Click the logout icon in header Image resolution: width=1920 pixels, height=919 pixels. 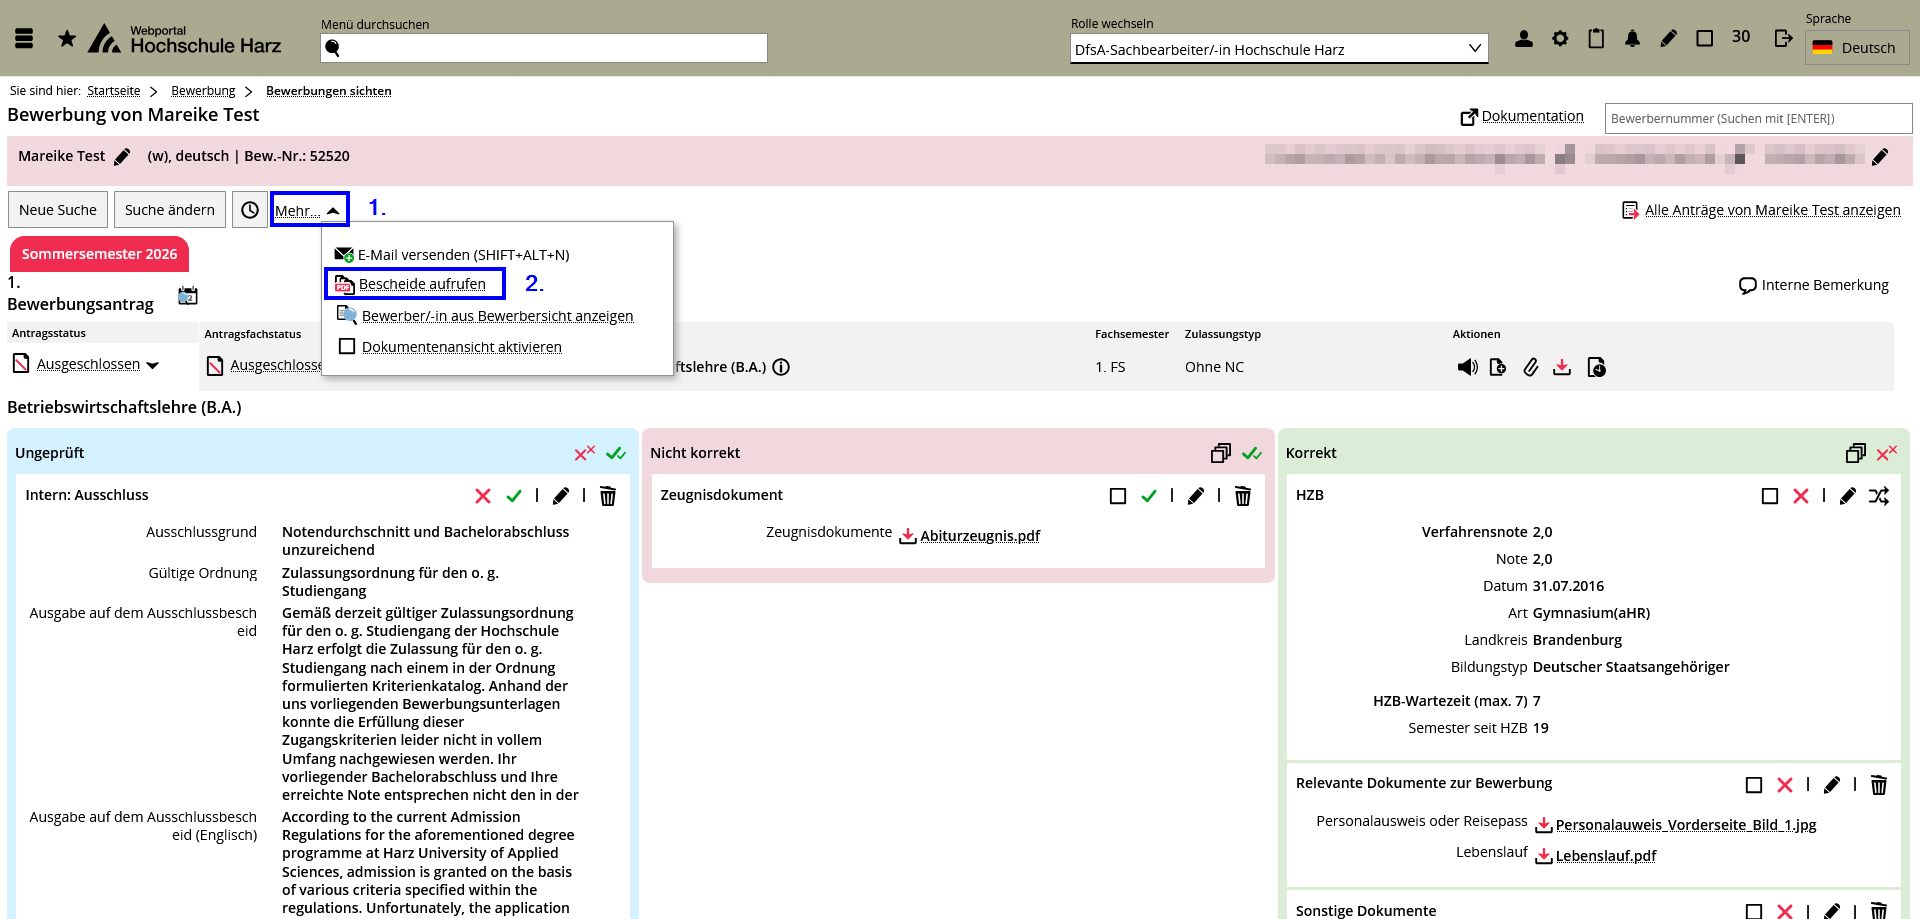point(1783,38)
